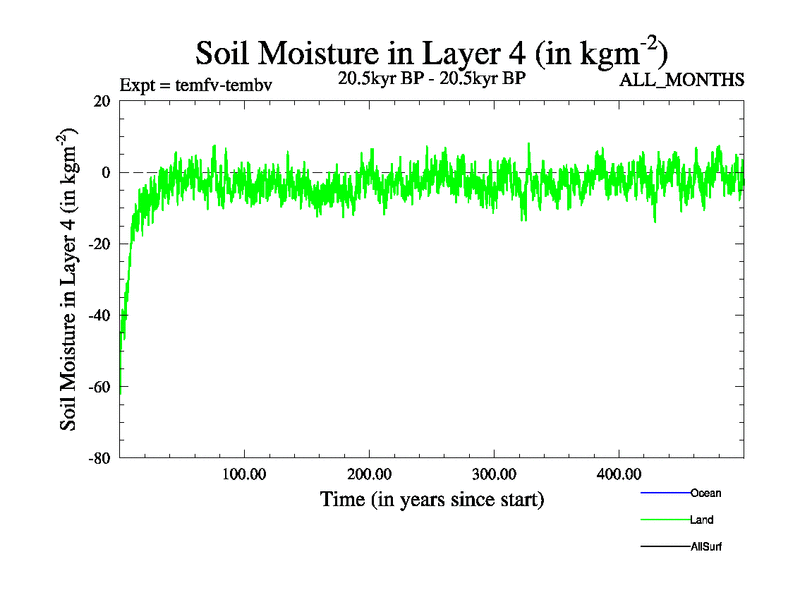The image size is (800, 600).
Task: Select the Land legend label
Action: [x=702, y=520]
